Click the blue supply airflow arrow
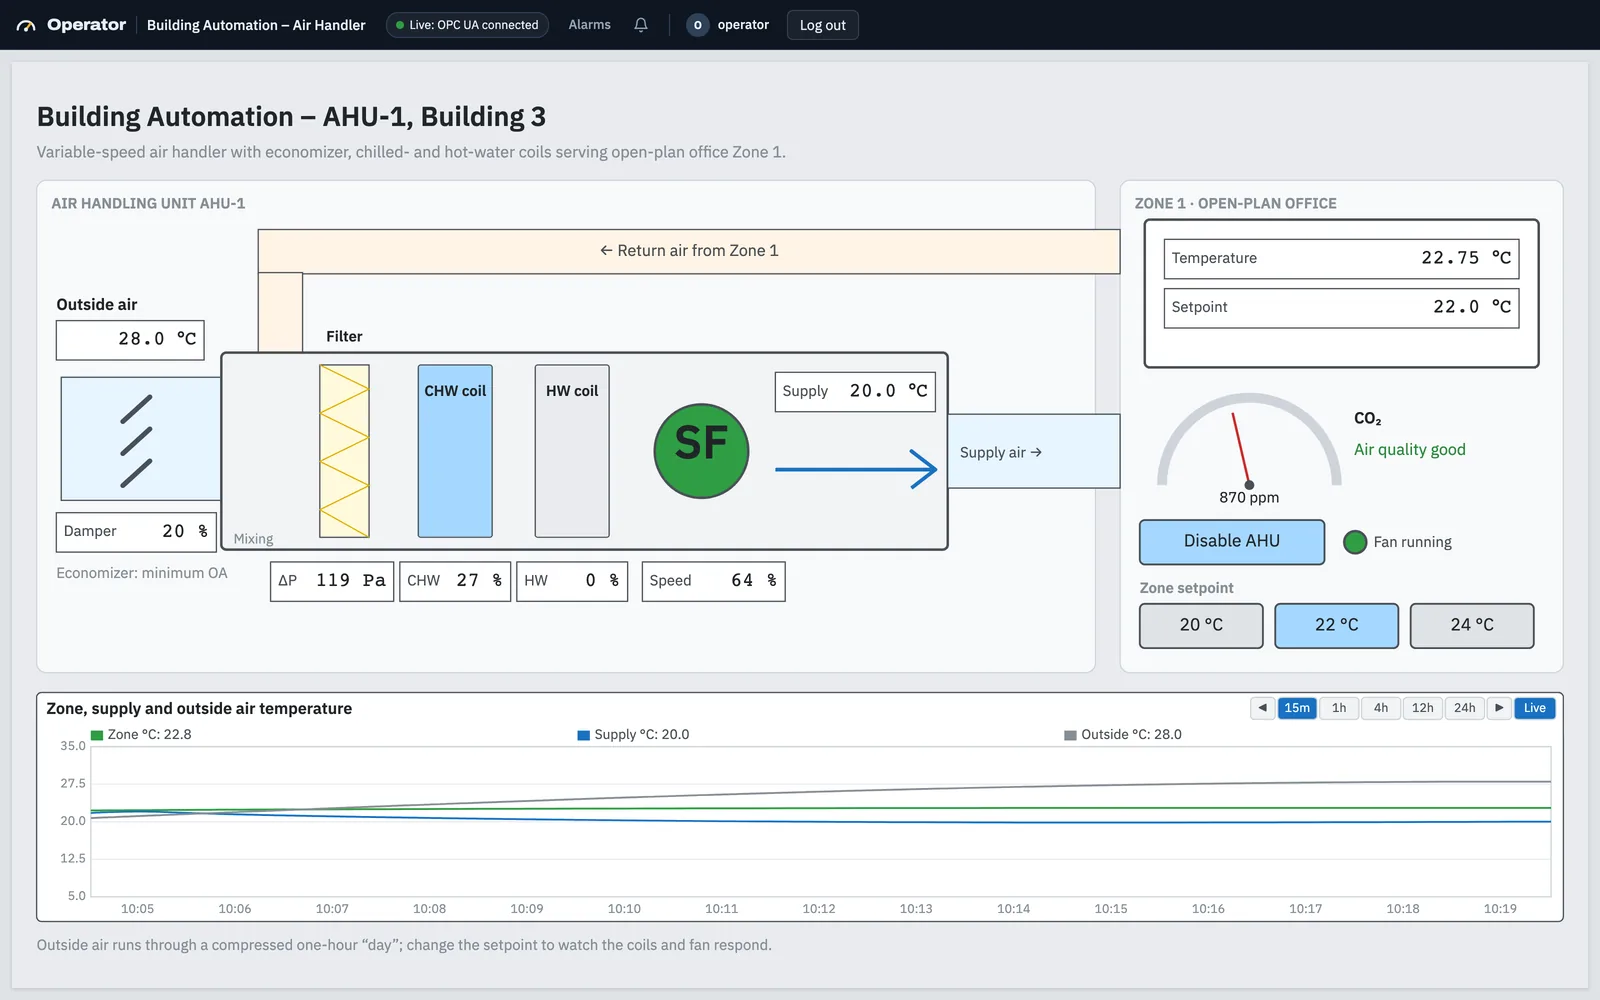This screenshot has height=1000, width=1600. [x=856, y=469]
